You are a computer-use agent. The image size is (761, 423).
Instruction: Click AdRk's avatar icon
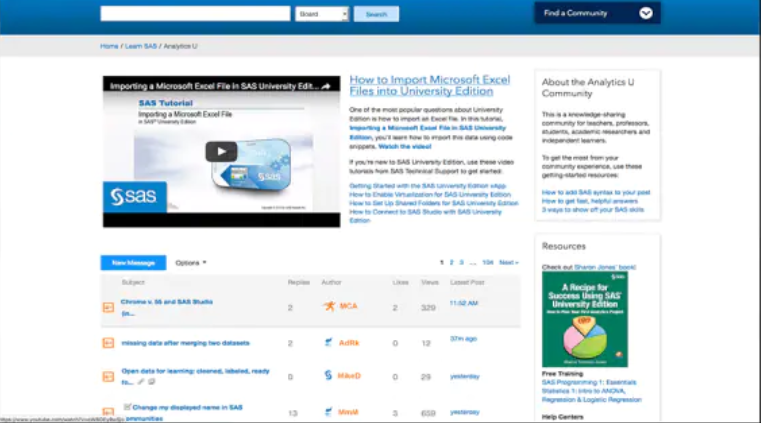(x=329, y=342)
